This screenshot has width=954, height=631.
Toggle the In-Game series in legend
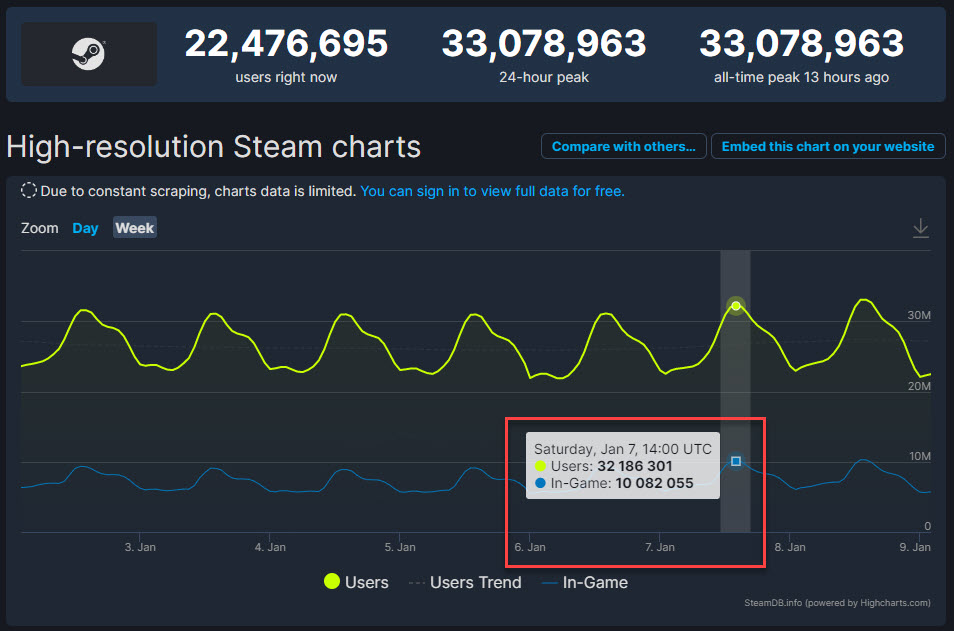point(585,582)
